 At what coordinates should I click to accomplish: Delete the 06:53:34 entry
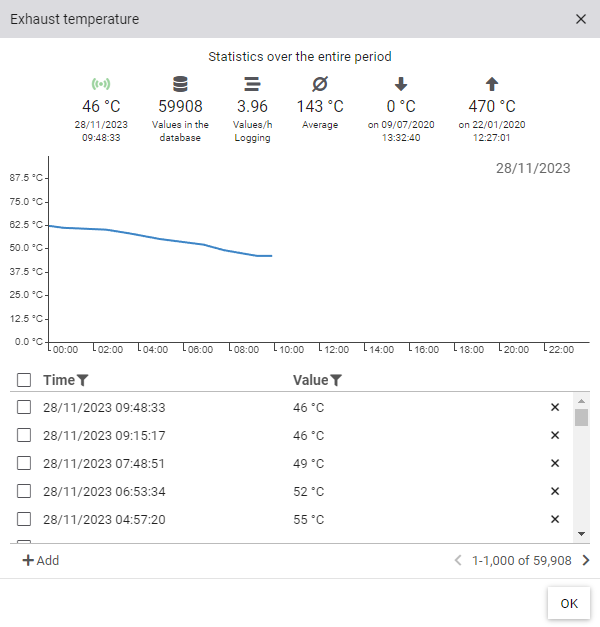[x=555, y=491]
